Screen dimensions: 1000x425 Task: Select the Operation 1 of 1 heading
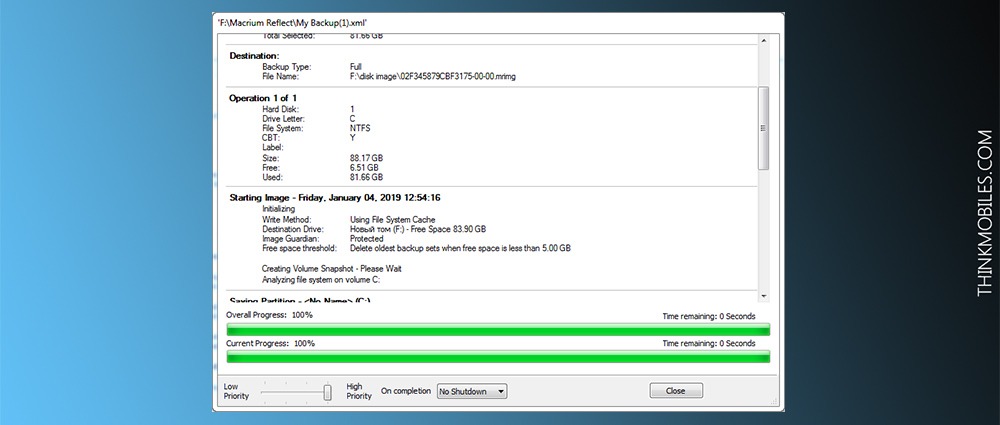coord(263,98)
